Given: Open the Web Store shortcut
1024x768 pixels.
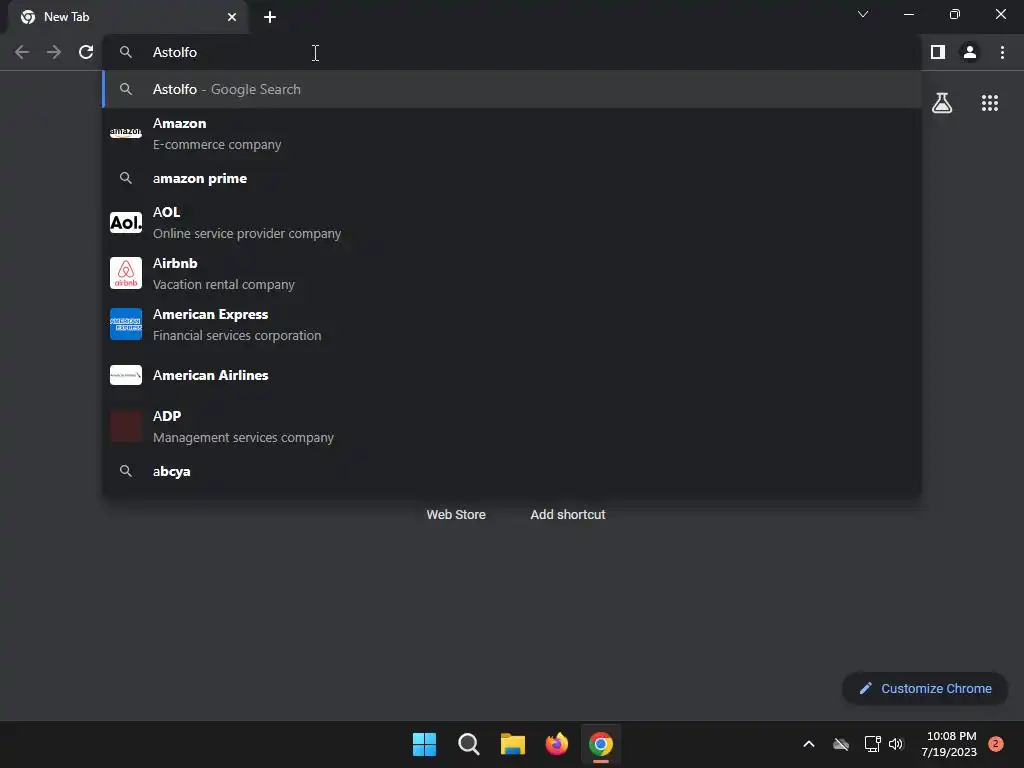Looking at the screenshot, I should (456, 515).
